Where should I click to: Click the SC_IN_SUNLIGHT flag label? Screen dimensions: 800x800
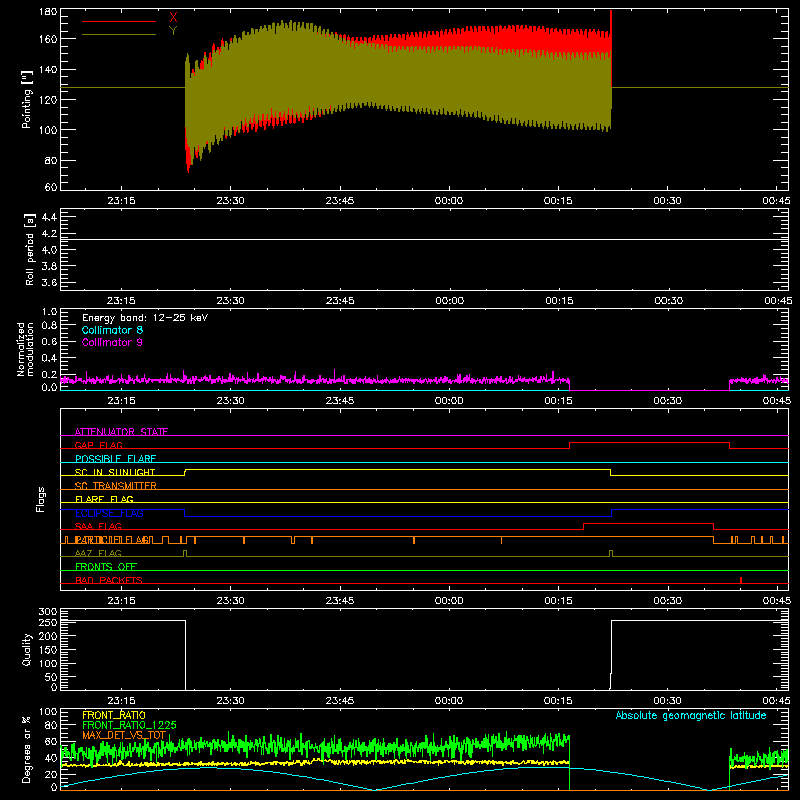115,472
